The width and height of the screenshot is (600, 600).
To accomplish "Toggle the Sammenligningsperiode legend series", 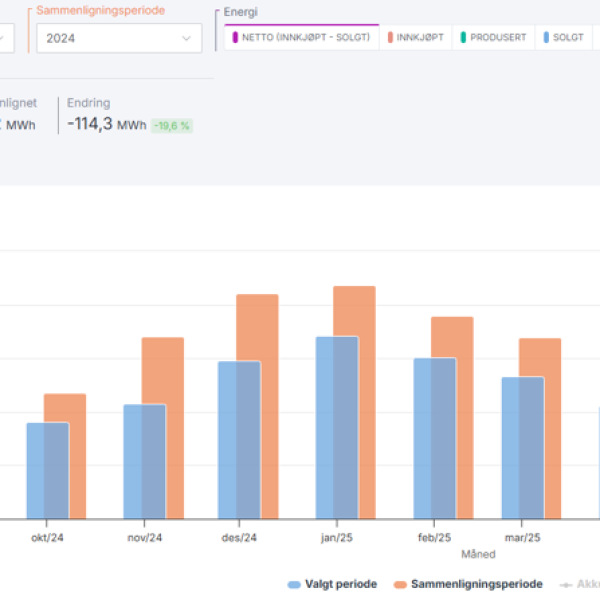I will (x=468, y=584).
